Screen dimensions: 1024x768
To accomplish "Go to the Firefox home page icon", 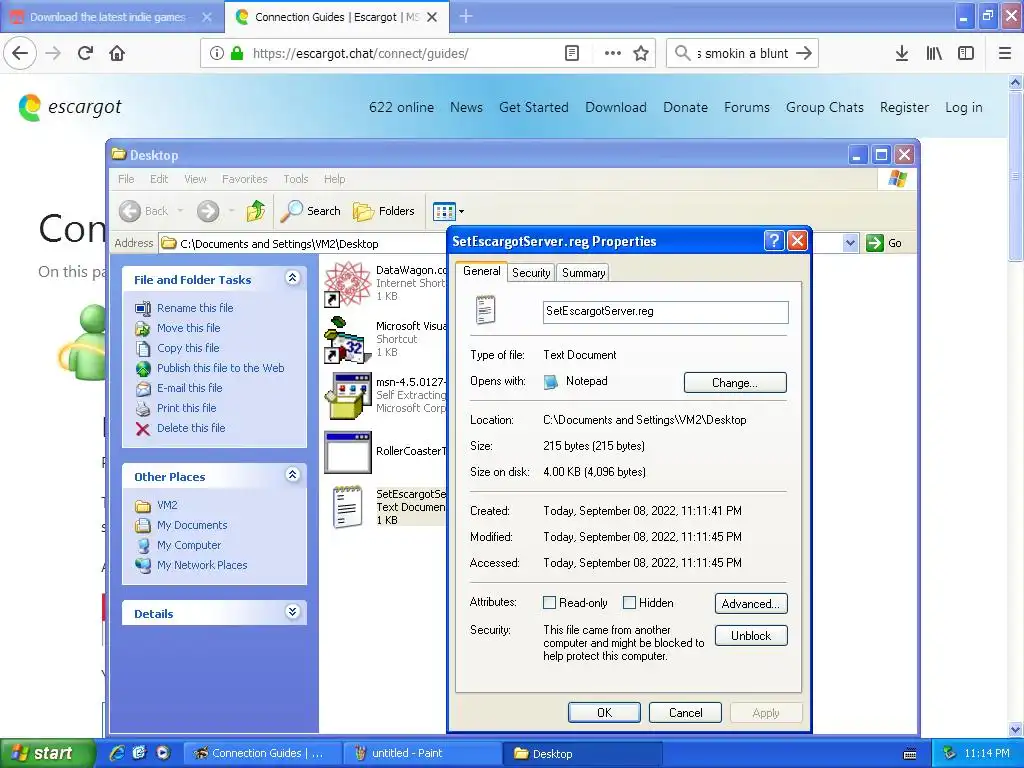I will 117,53.
